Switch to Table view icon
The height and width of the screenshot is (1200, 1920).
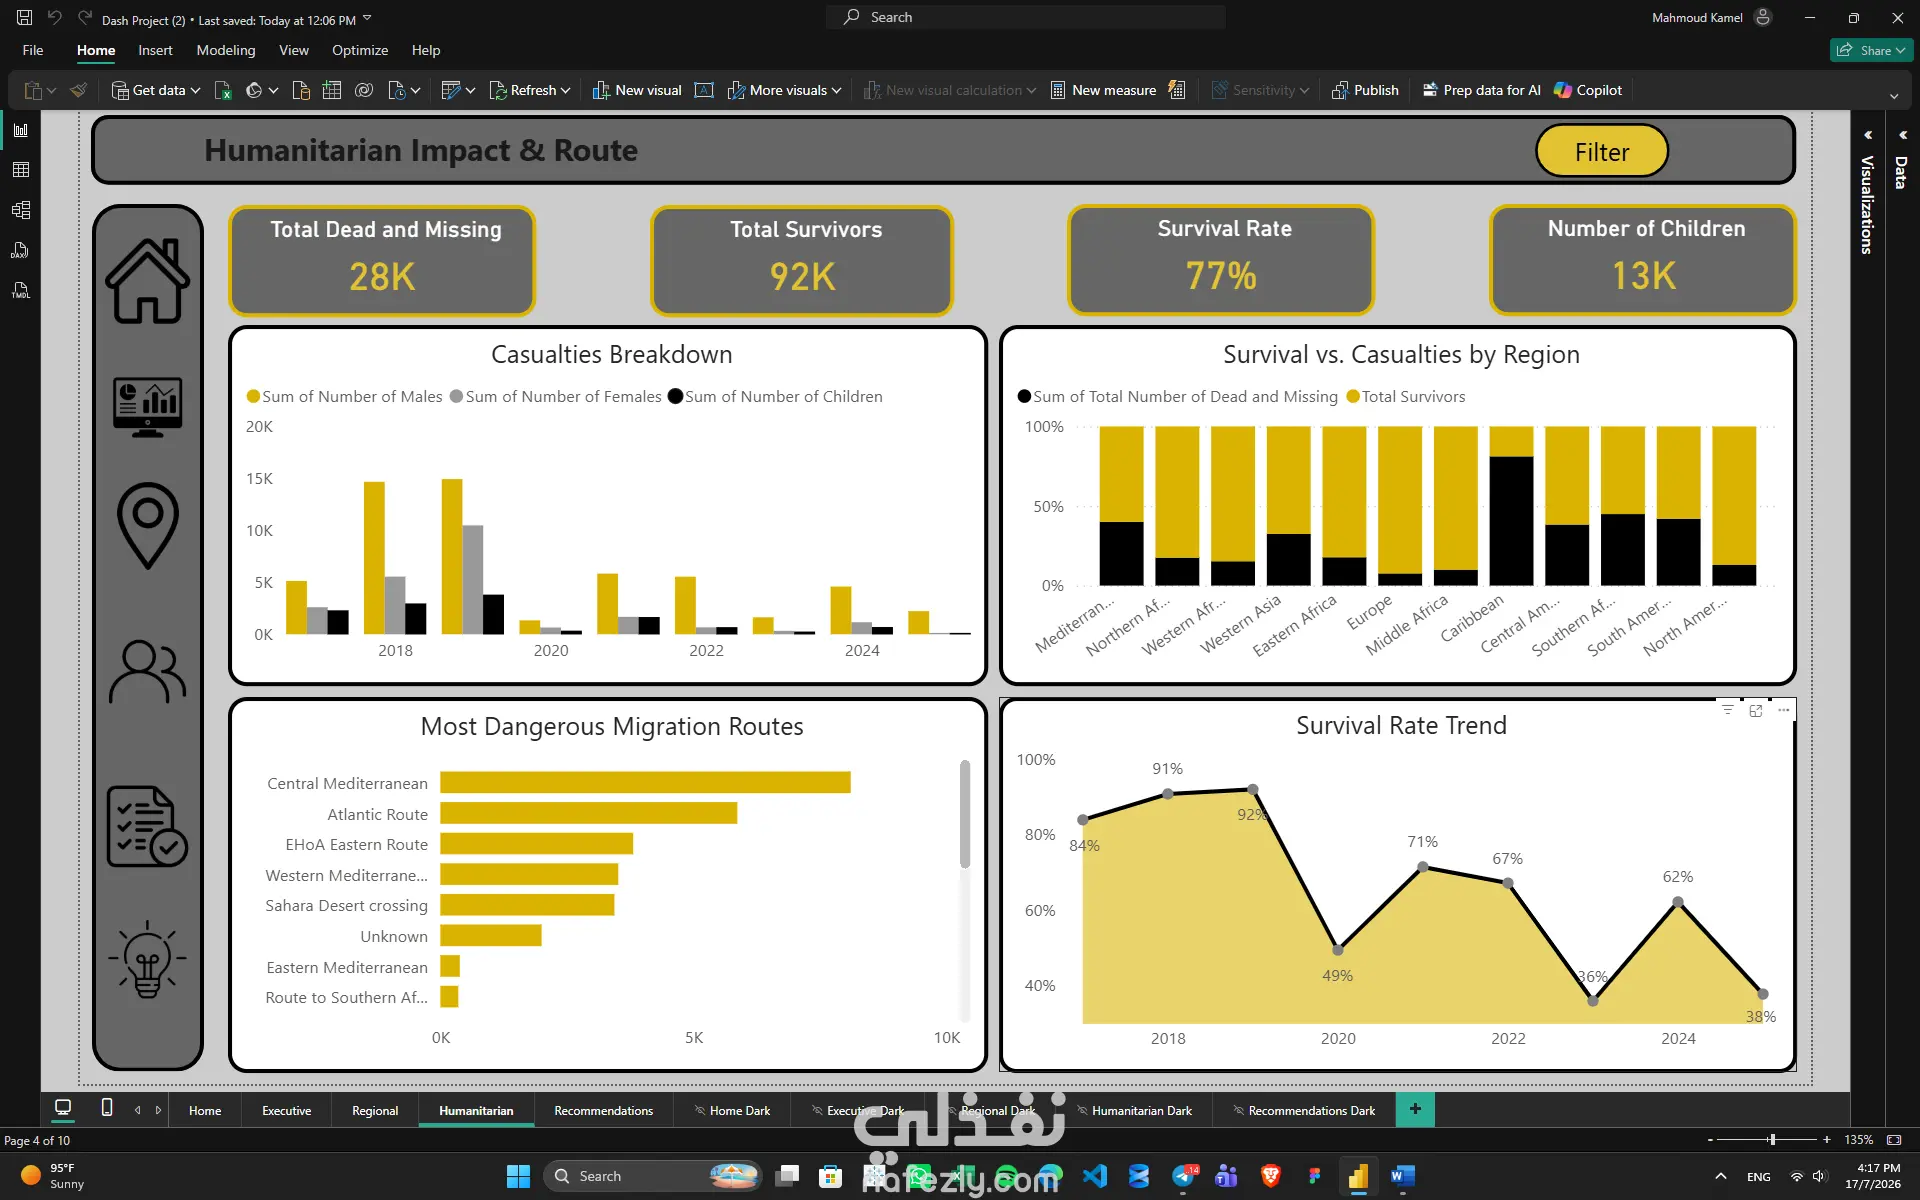(x=21, y=170)
